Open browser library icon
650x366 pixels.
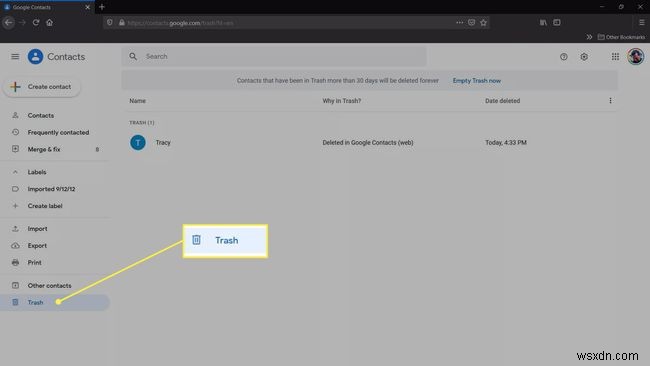(x=543, y=22)
